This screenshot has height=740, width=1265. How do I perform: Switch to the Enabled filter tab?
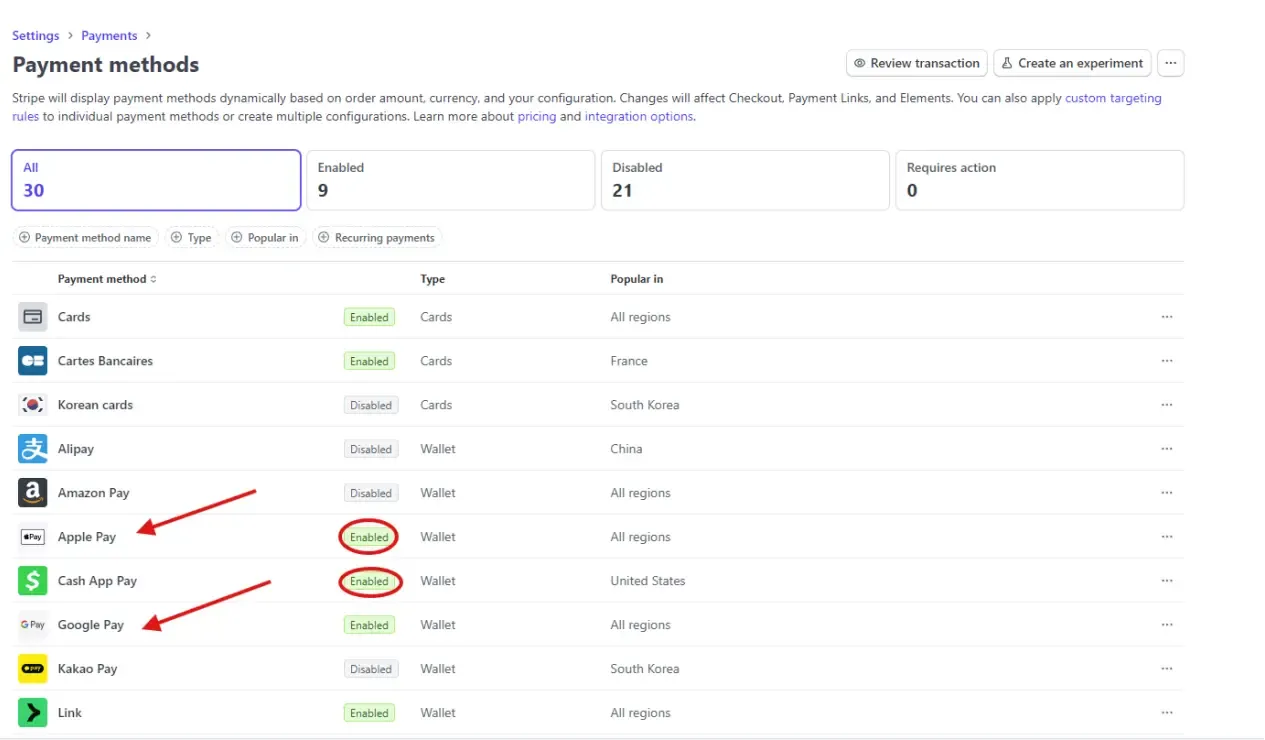(450, 180)
